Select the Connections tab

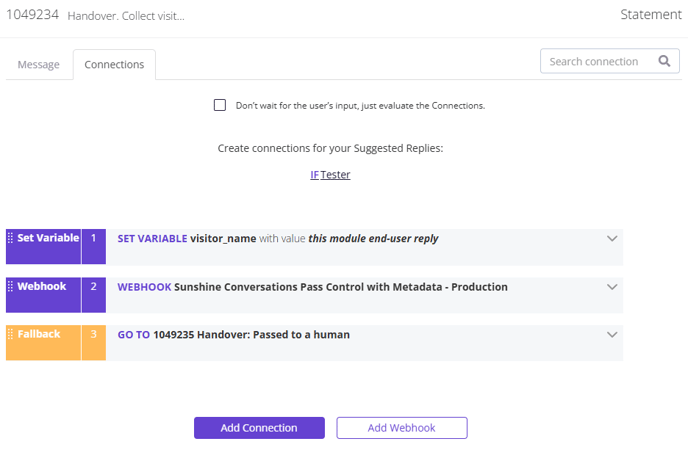click(114, 64)
